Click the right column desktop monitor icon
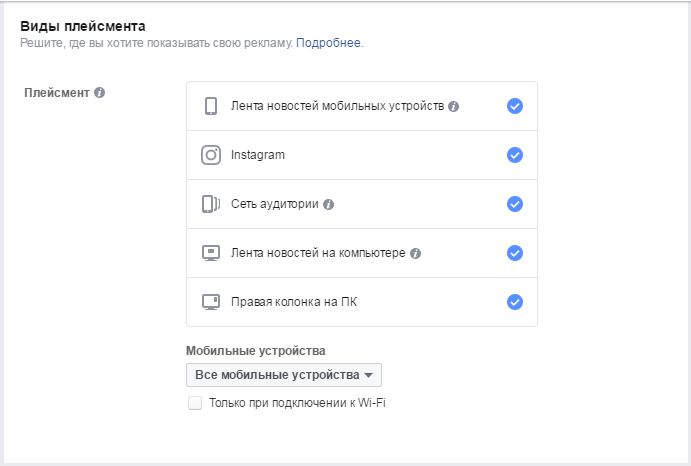Screen dimensions: 691x466 (x=211, y=302)
